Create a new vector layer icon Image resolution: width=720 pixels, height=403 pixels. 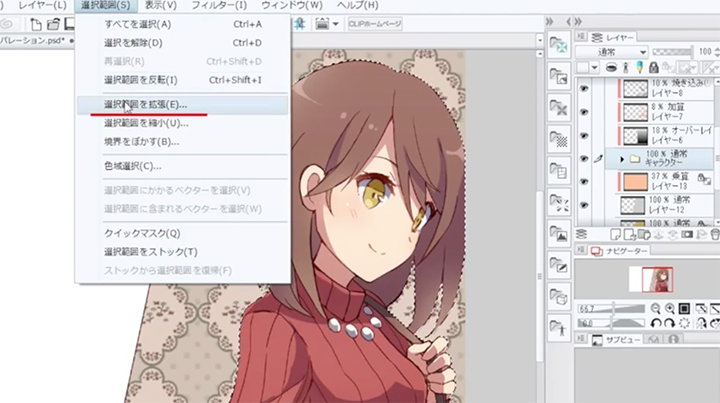pos(630,235)
